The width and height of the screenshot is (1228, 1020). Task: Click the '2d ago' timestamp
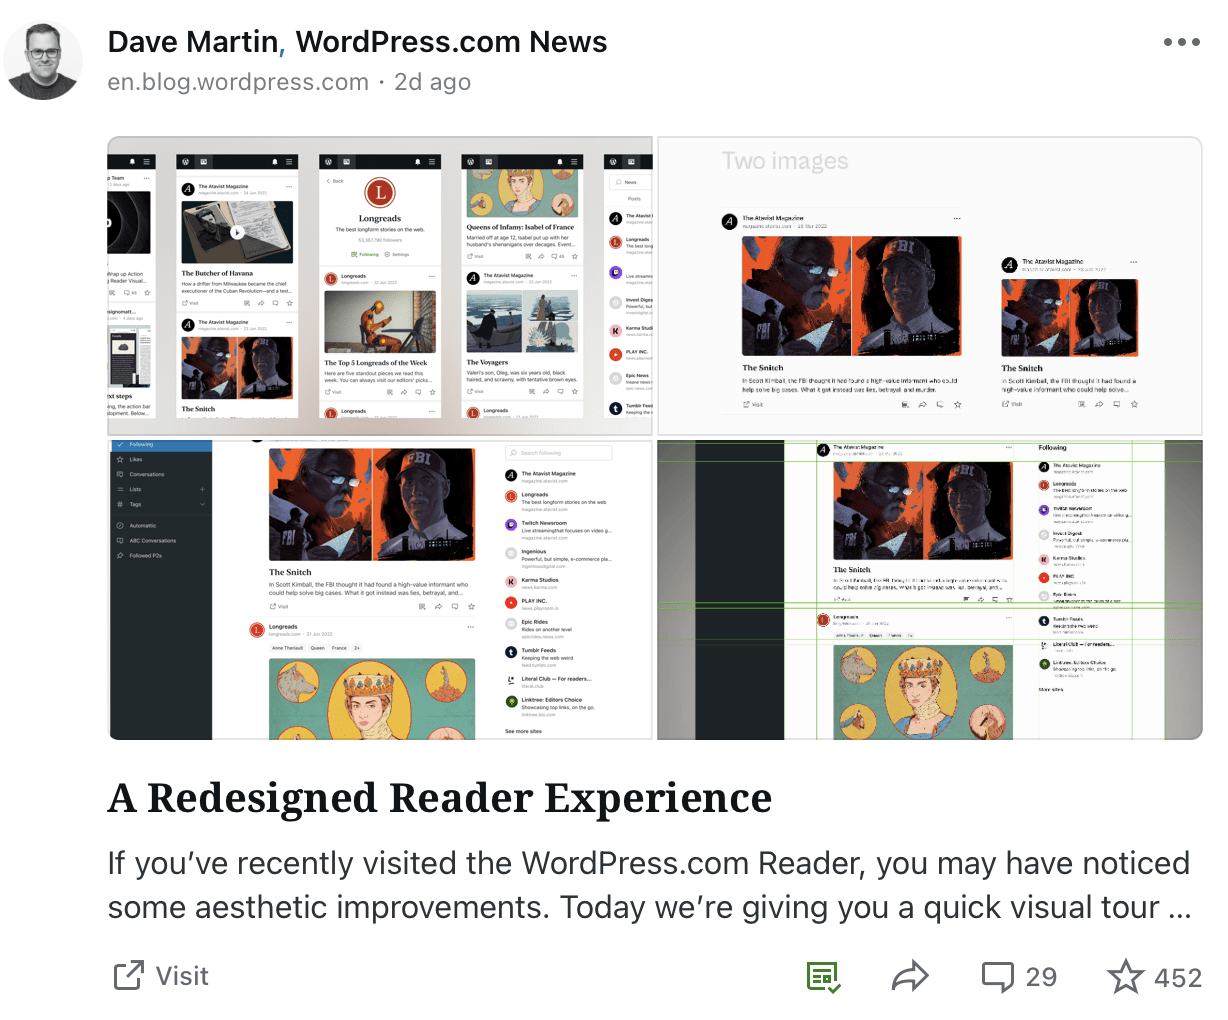pyautogui.click(x=432, y=82)
